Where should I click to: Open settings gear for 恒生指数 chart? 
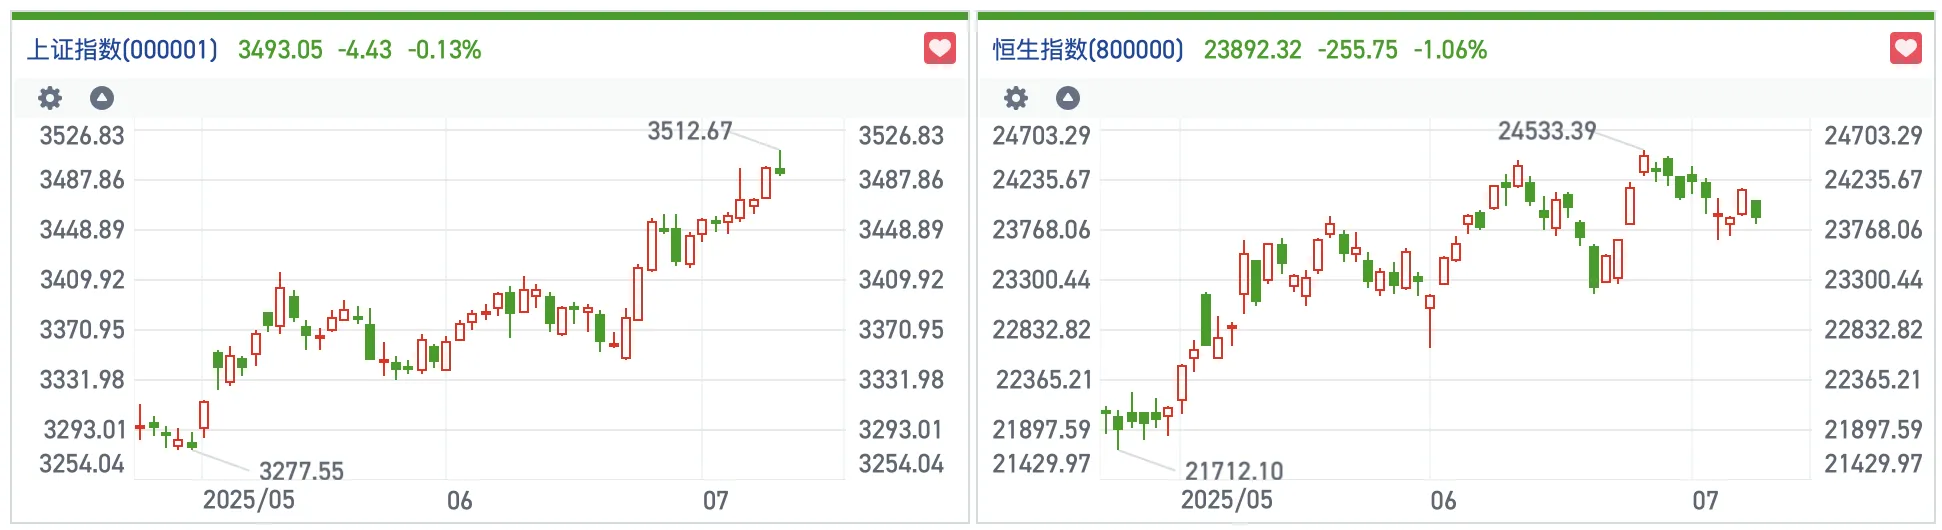click(1016, 98)
